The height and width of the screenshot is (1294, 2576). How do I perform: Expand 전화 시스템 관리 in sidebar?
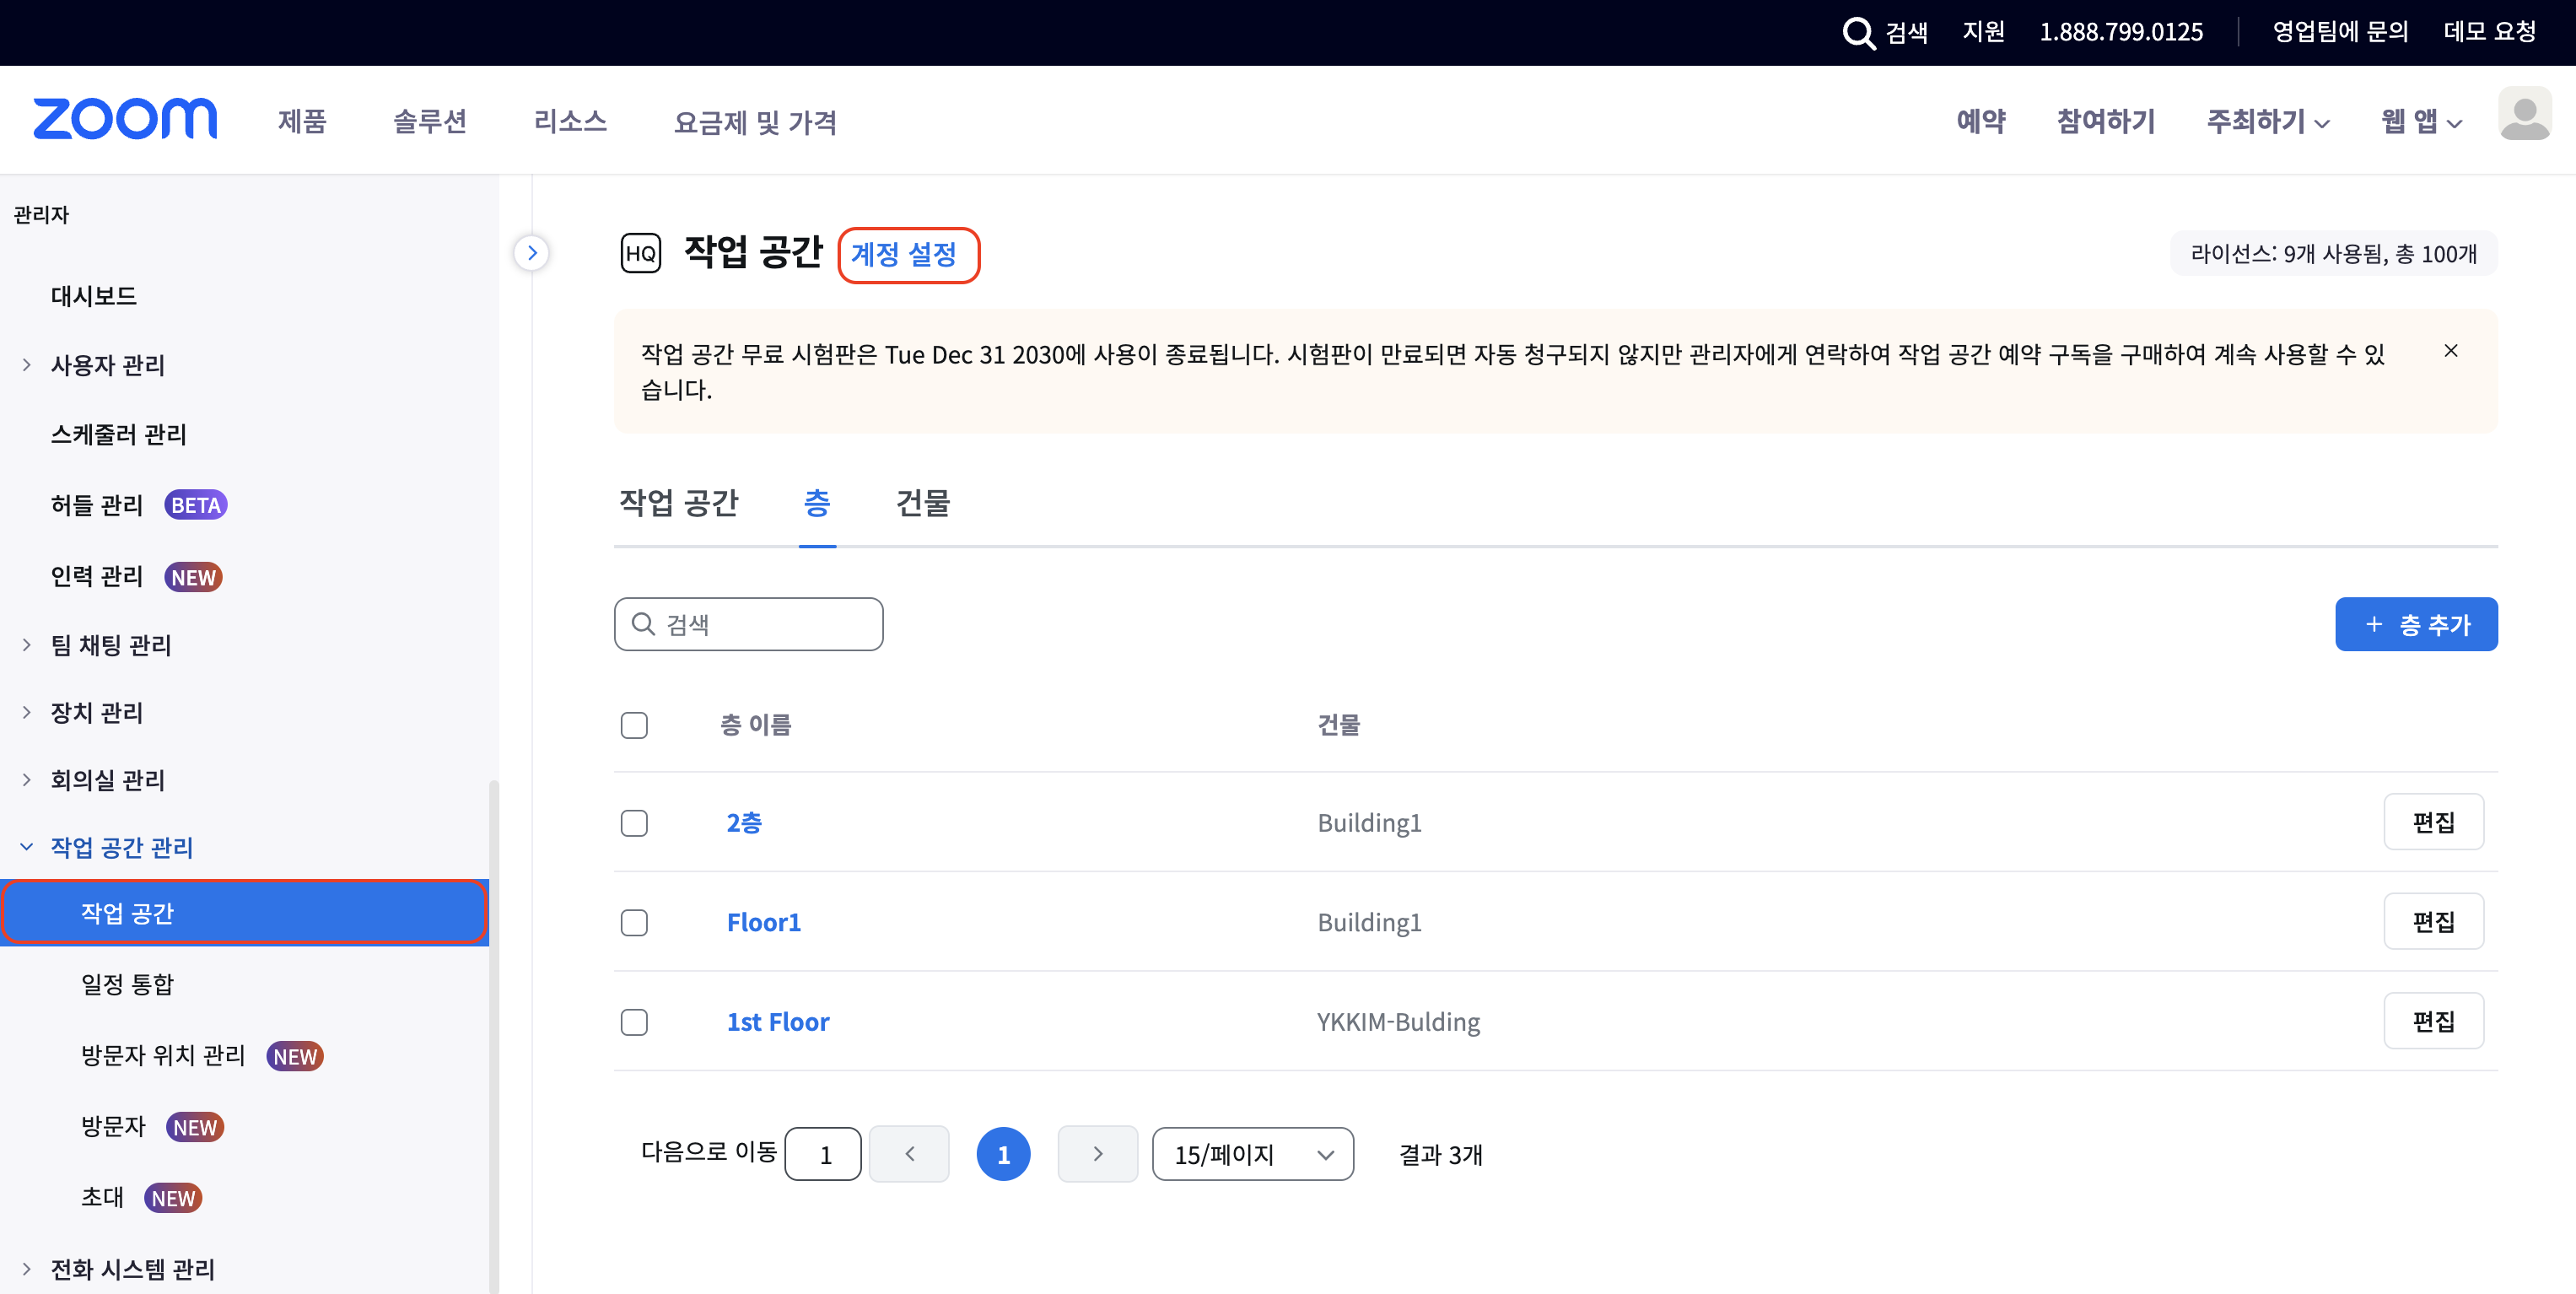point(27,1269)
